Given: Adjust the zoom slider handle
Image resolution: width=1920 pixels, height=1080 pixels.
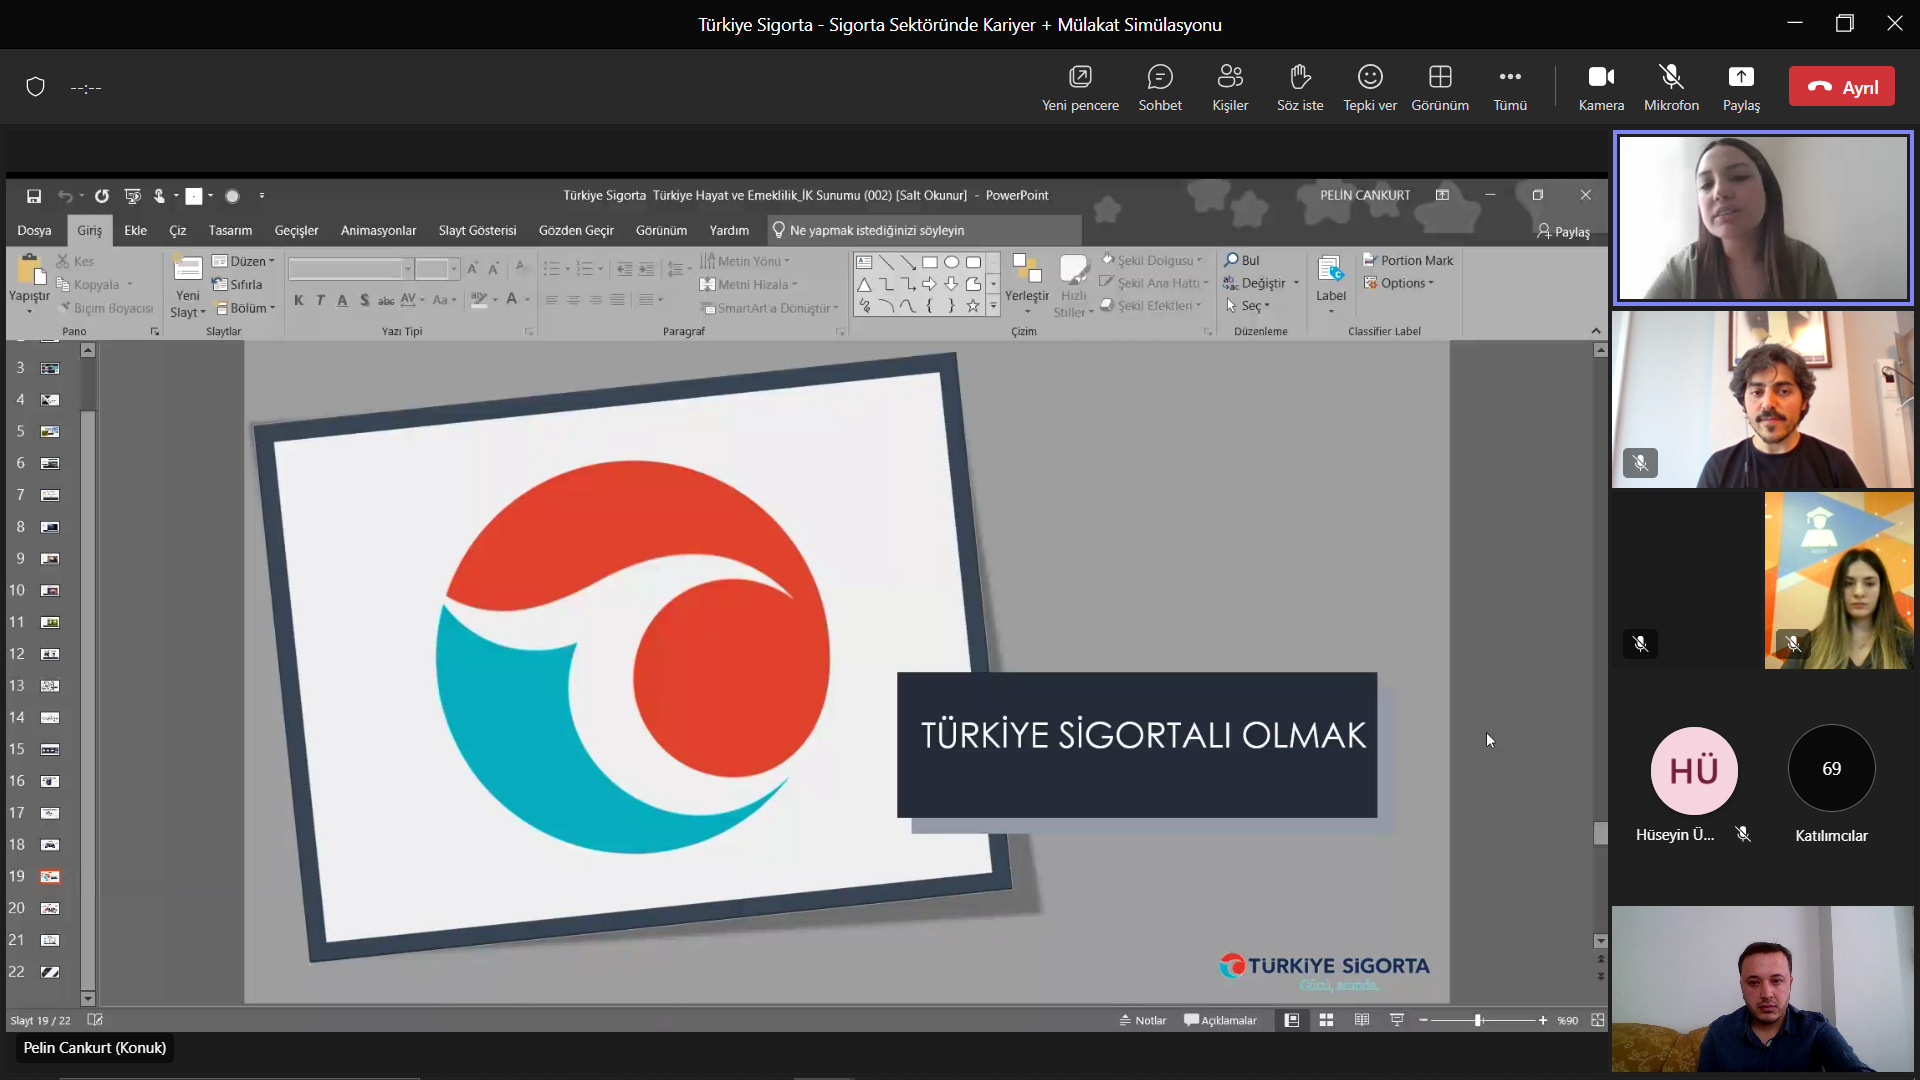Looking at the screenshot, I should [1478, 1020].
